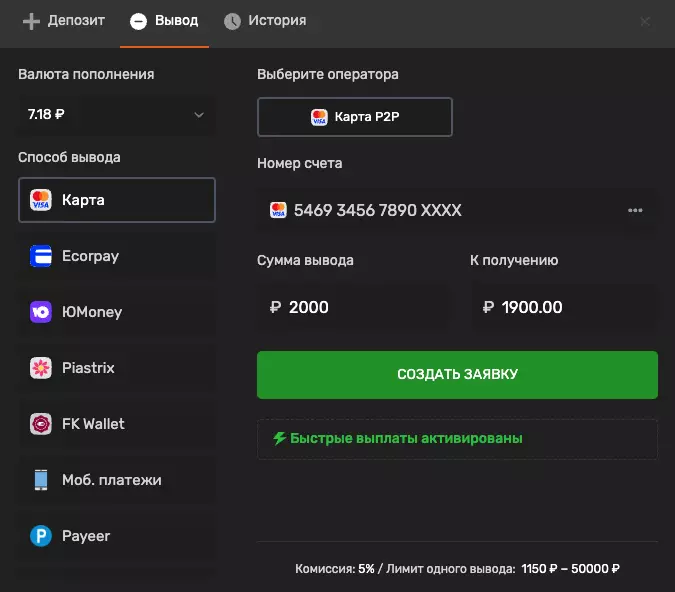Choose the Карта P2P operator
Viewport: 675px width, 592px height.
(355, 117)
